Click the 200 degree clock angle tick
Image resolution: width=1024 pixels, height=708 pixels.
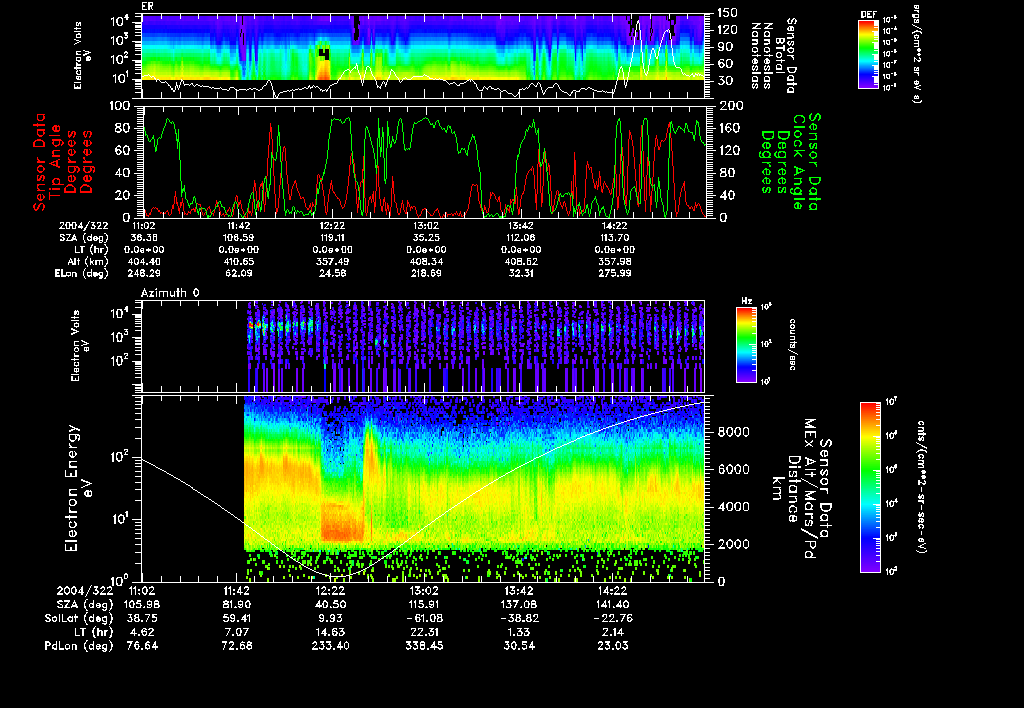coord(732,106)
